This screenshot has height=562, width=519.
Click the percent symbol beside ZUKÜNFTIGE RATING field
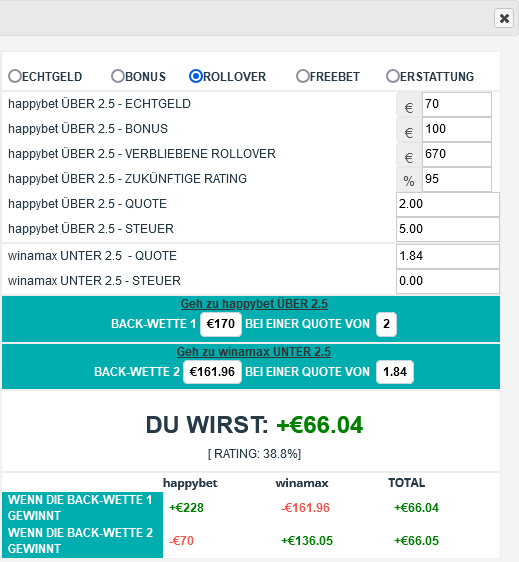(x=409, y=181)
